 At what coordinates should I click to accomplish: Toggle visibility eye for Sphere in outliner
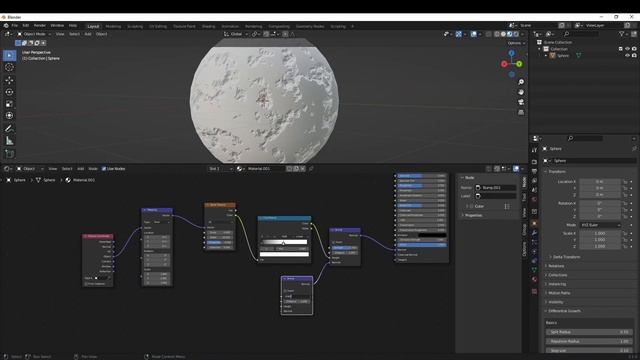tap(627, 56)
